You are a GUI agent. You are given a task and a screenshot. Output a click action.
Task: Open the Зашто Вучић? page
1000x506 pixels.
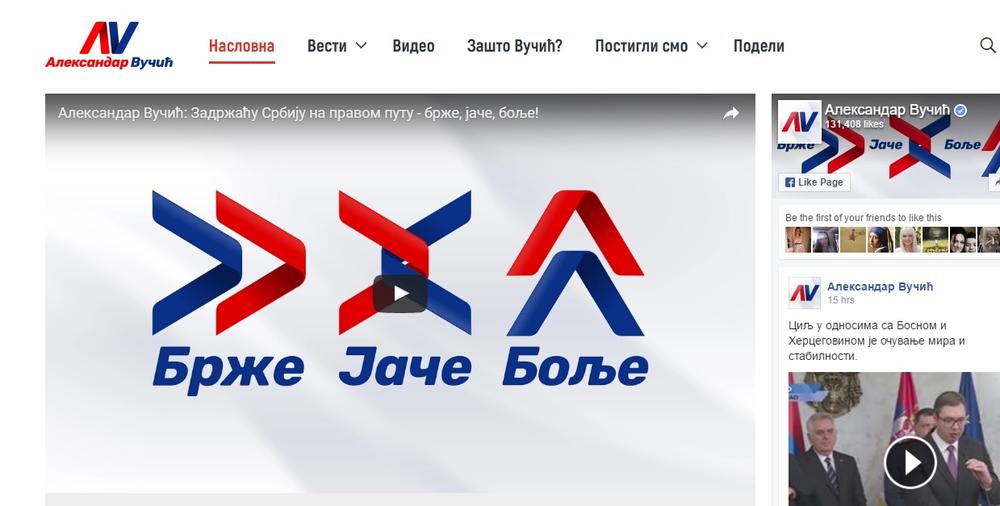tap(514, 46)
